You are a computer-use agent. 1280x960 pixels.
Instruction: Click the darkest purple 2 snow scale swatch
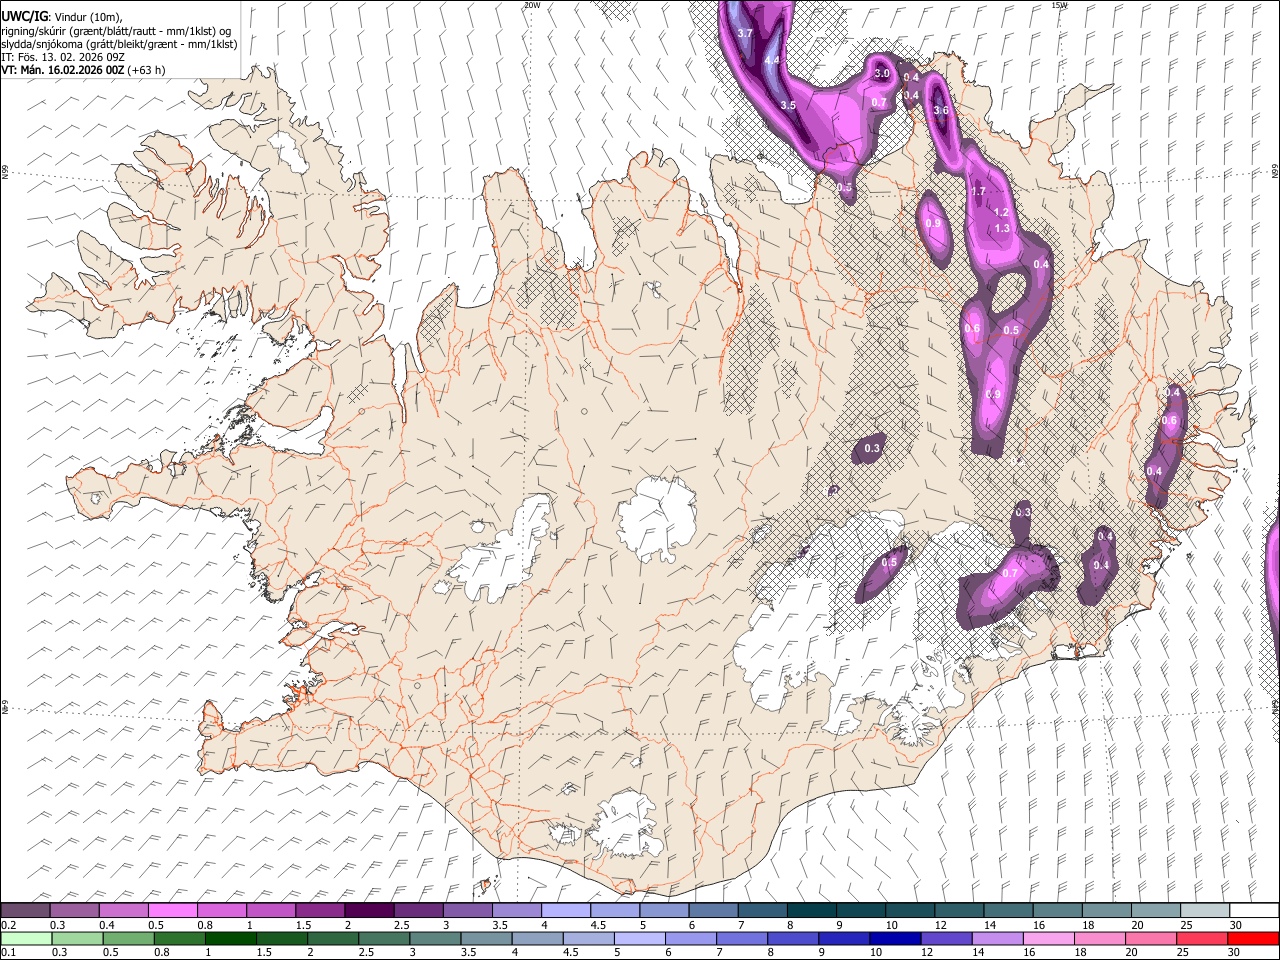click(368, 910)
